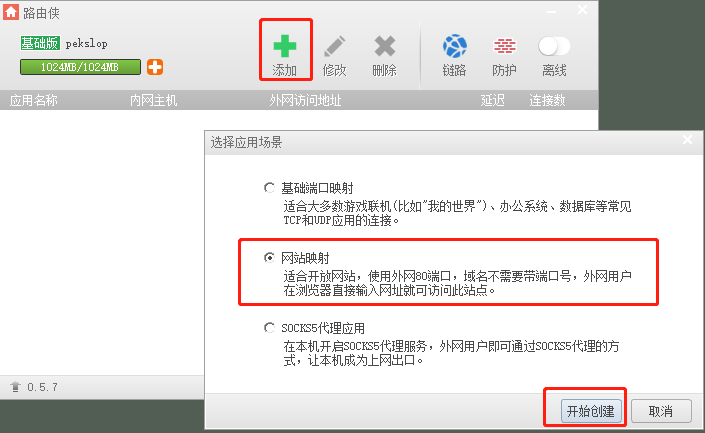Click the green plus 添加 icon
The height and width of the screenshot is (433, 705).
click(285, 46)
